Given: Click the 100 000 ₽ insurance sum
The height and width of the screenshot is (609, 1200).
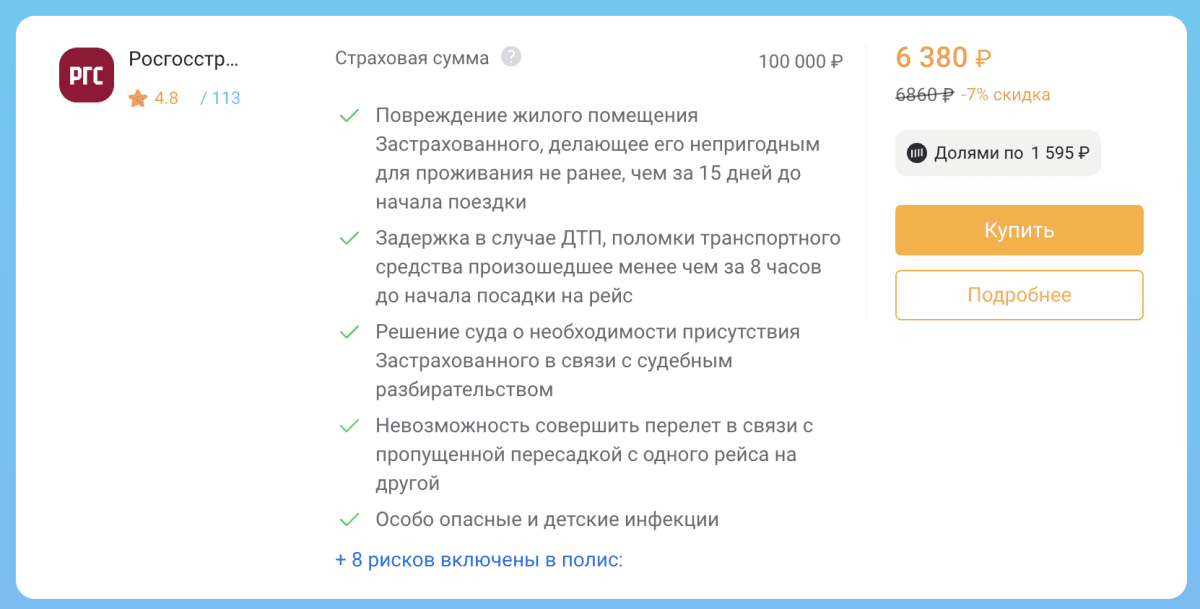Looking at the screenshot, I should [x=800, y=62].
